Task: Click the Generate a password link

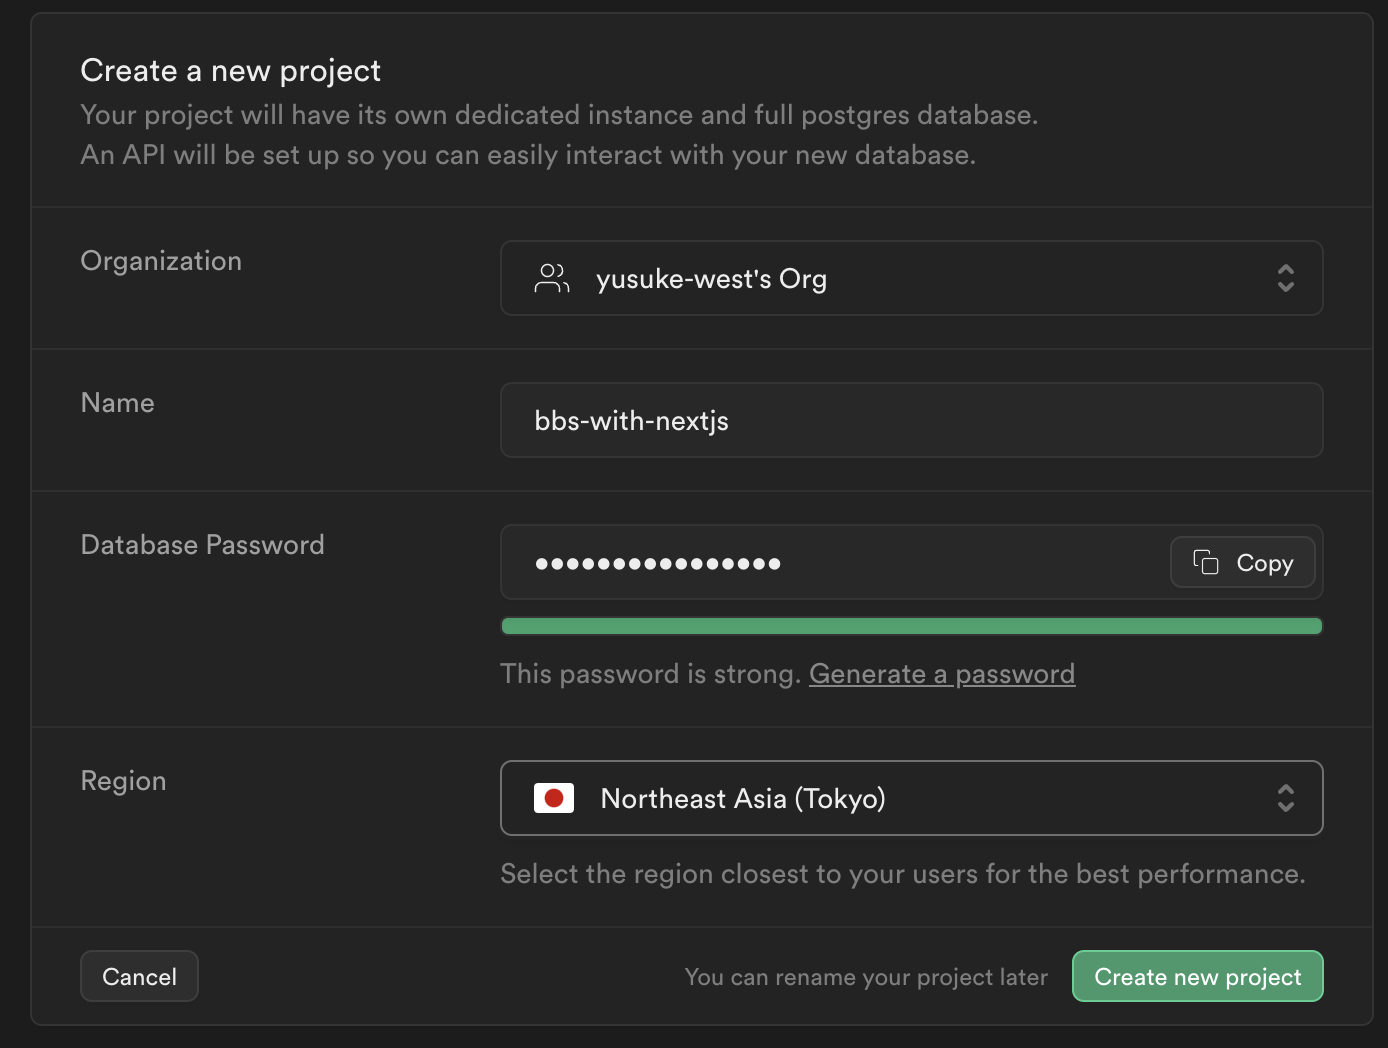Action: [942, 674]
